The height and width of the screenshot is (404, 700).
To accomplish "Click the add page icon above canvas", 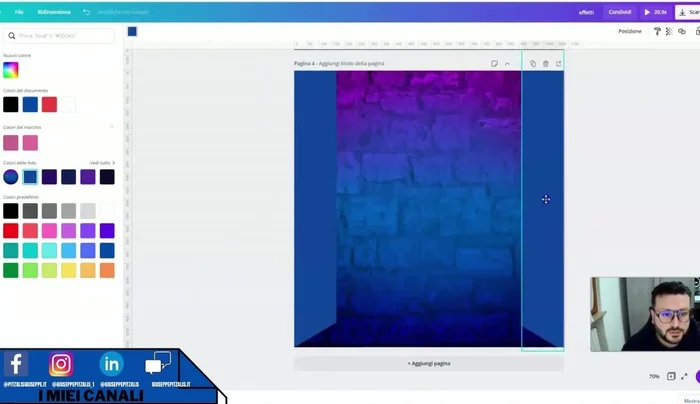I will point(559,63).
